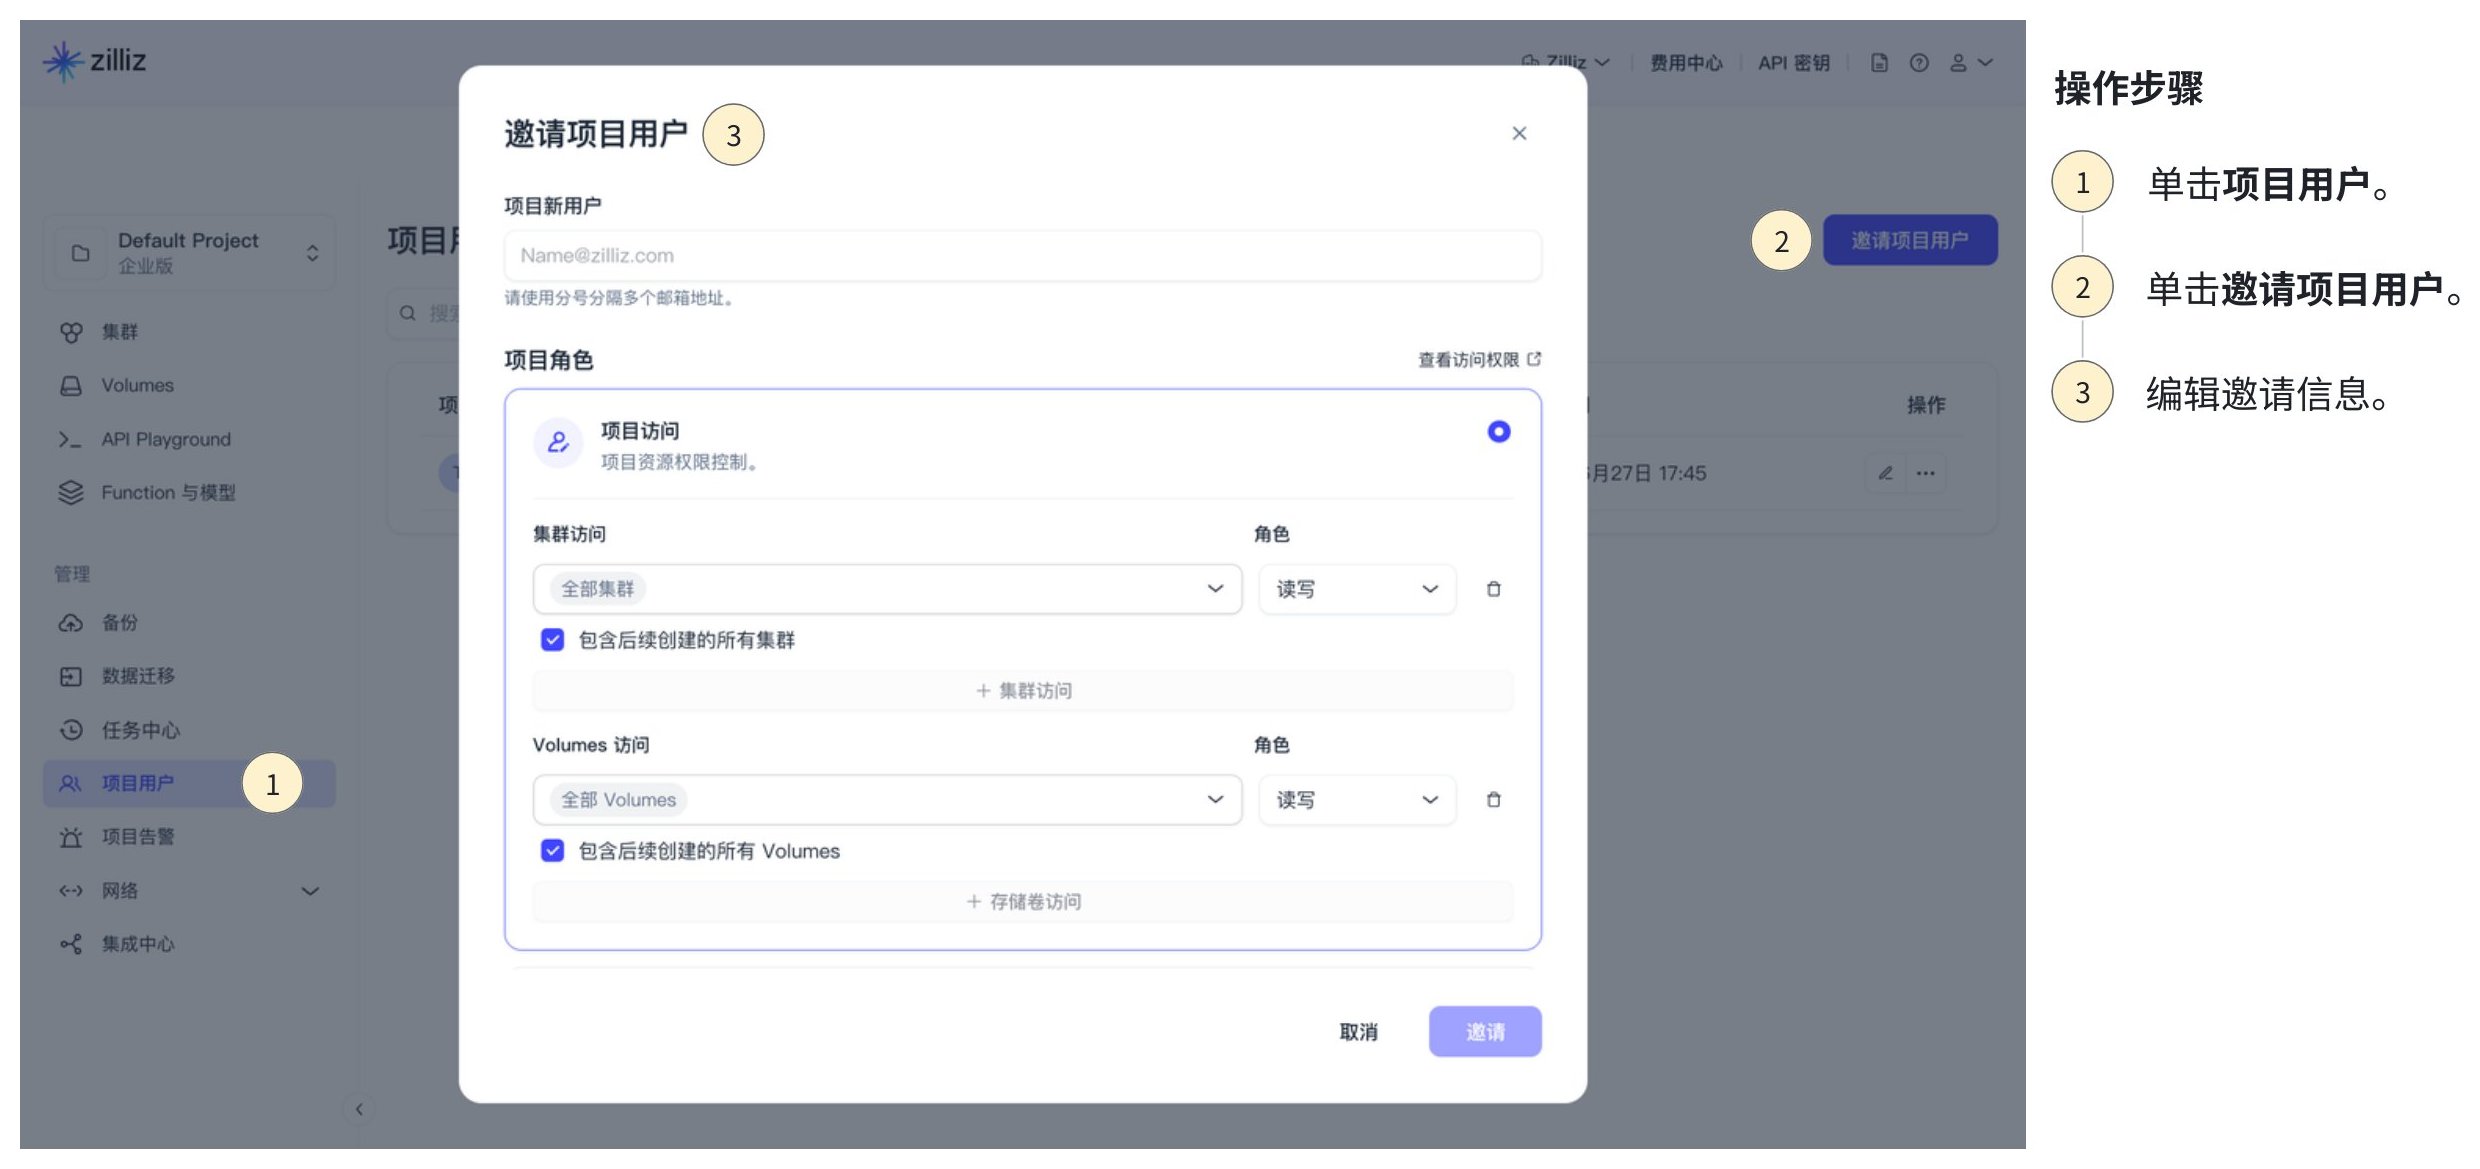
Task: Uncheck 包含后续创建的所有 Volumes checkbox
Action: (552, 851)
